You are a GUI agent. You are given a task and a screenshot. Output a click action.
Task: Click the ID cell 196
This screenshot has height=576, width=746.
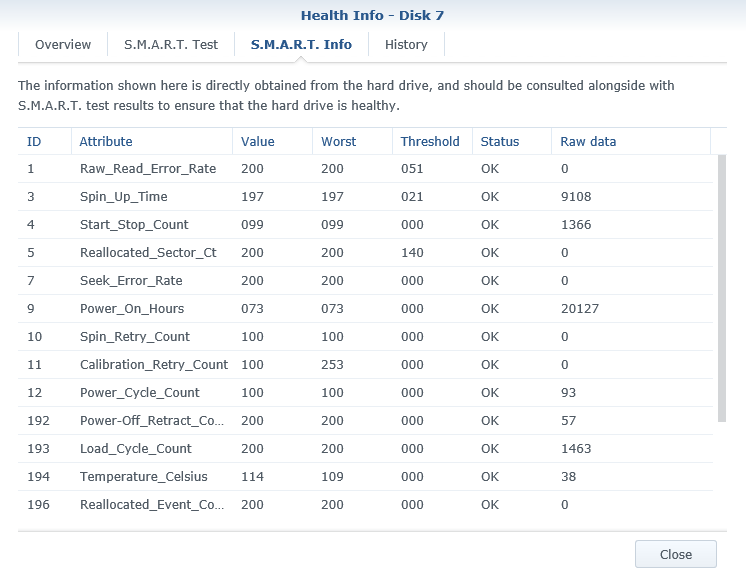(x=39, y=505)
